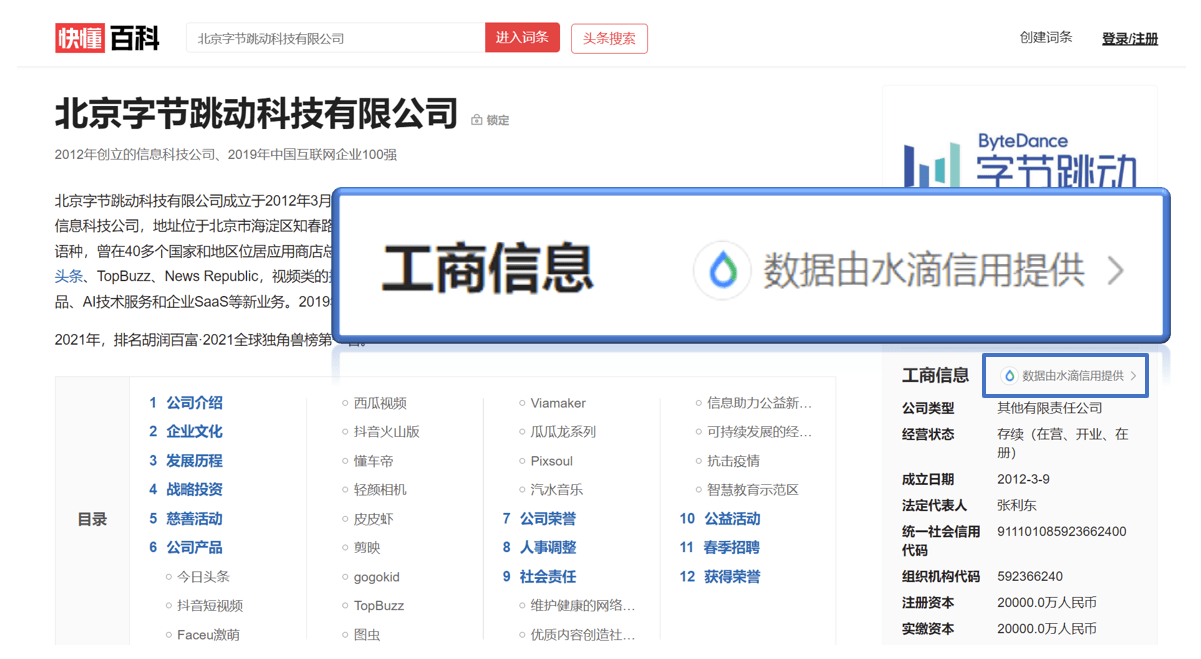The width and height of the screenshot is (1201, 659).
Task: Open the 今日头条 subsection
Action: (x=203, y=577)
